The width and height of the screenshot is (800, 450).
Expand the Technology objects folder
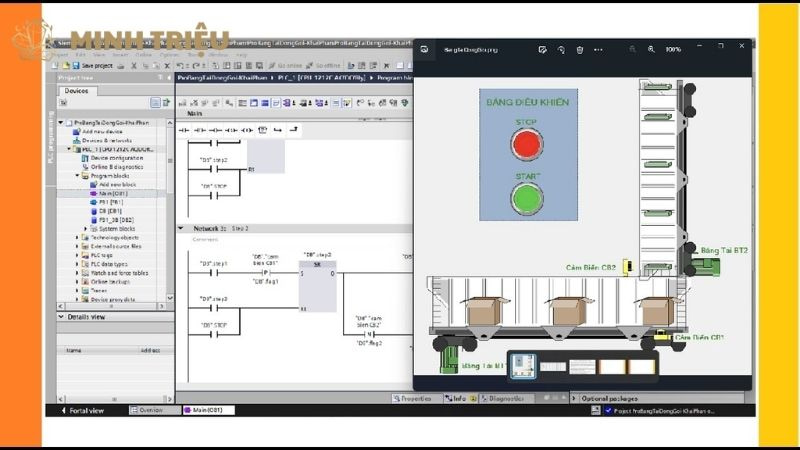pos(77,237)
